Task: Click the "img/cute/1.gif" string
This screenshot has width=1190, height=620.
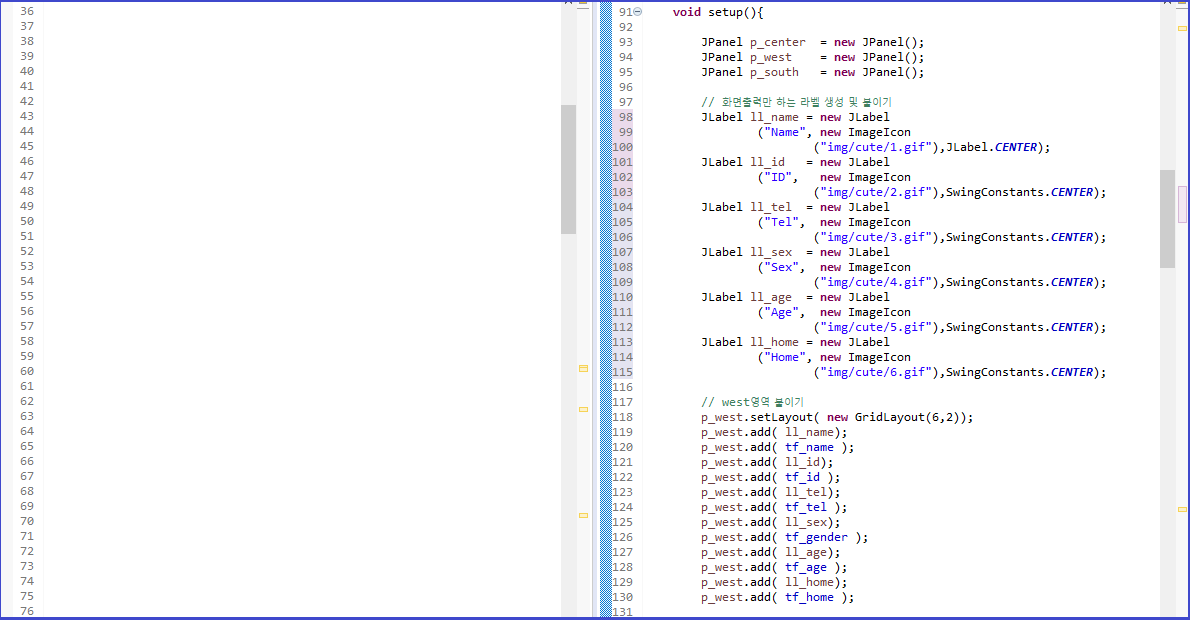Action: point(876,147)
